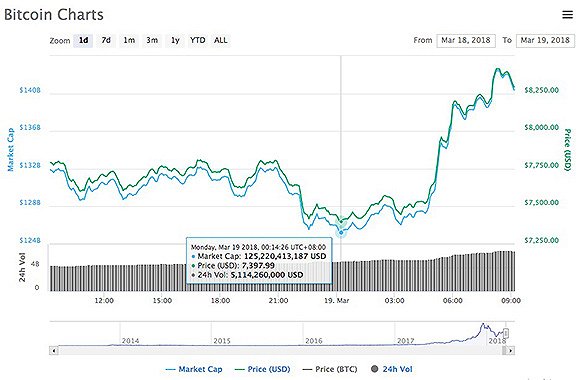Click the highlighted Price (USD) data point
580x380 pixels.
(x=341, y=221)
